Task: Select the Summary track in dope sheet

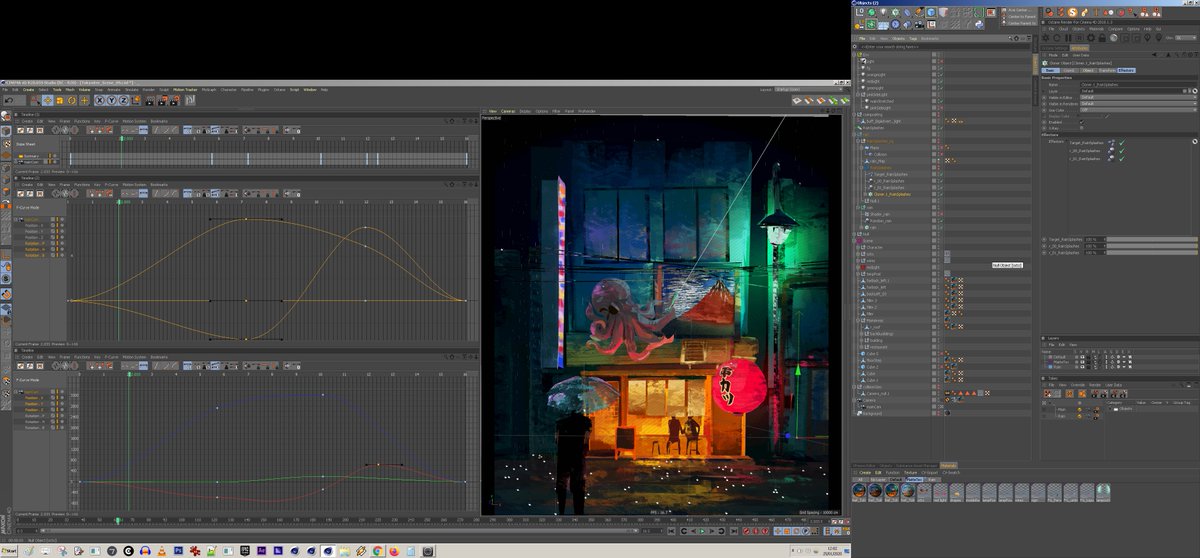Action: (31, 156)
